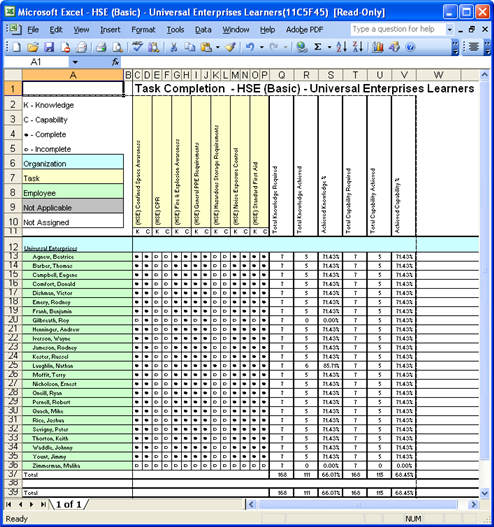The height and width of the screenshot is (527, 494).
Task: Open the File menu
Action: 33,30
